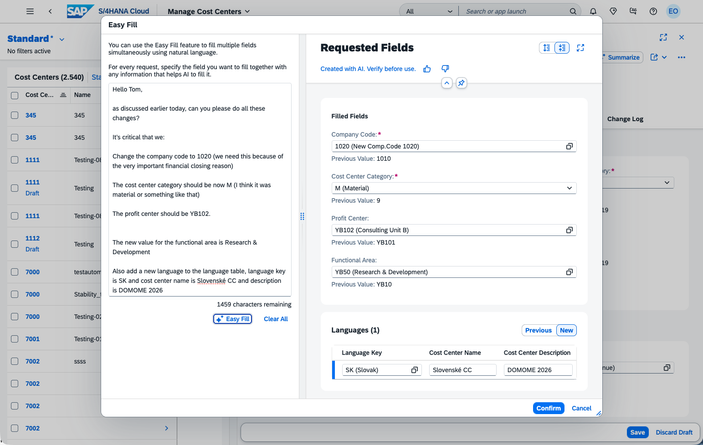Open the help question mark icon
This screenshot has width=703, height=445.
[653, 11]
